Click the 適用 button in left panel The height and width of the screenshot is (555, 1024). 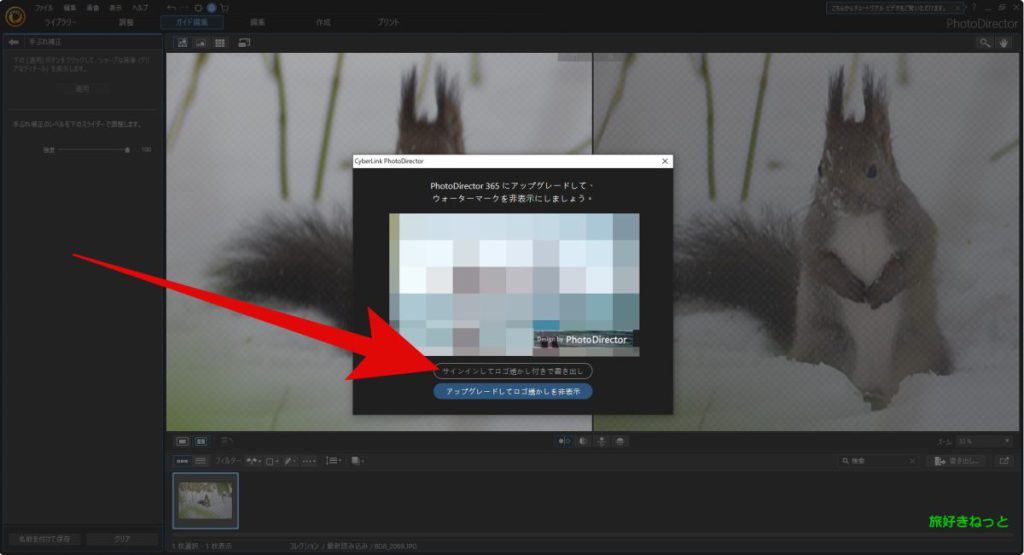coord(82,88)
